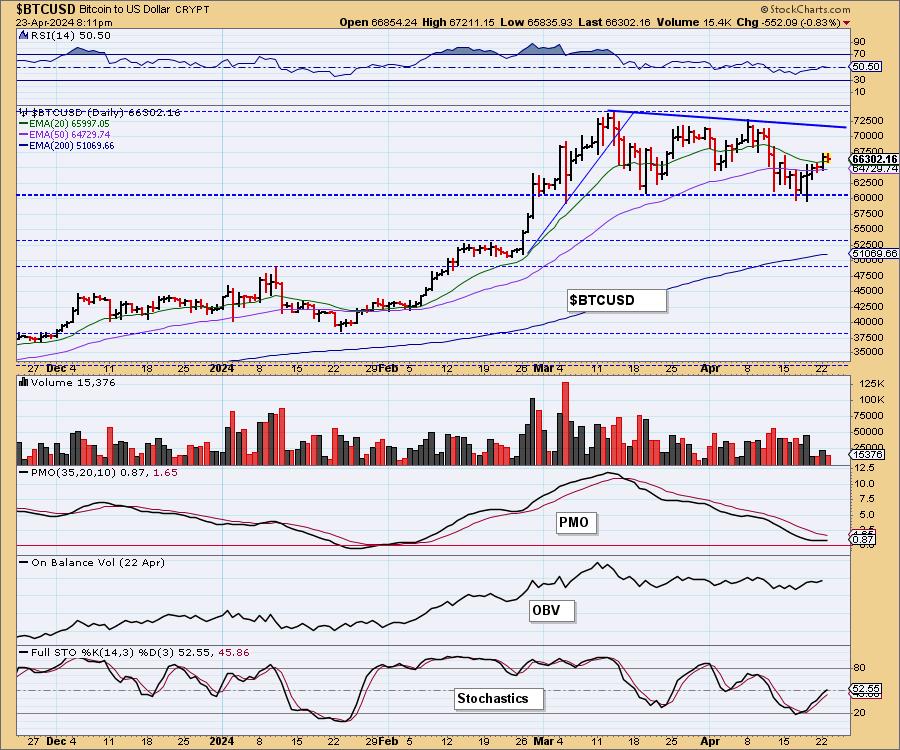Click the Mar month label under price chart

[x=542, y=368]
